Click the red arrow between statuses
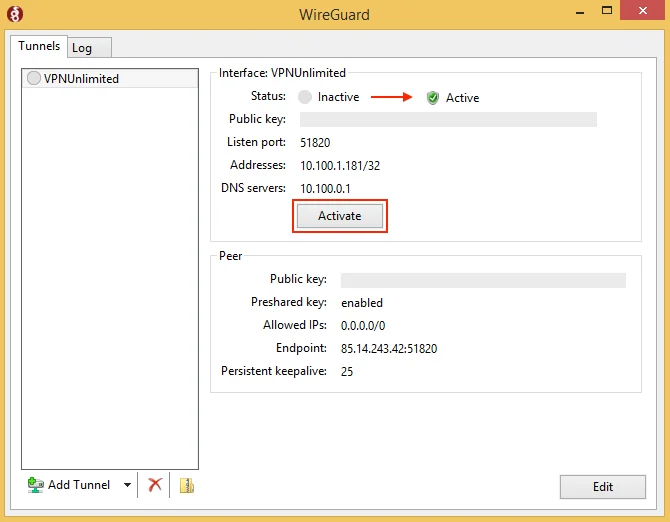Image resolution: width=670 pixels, height=522 pixels. pos(392,97)
